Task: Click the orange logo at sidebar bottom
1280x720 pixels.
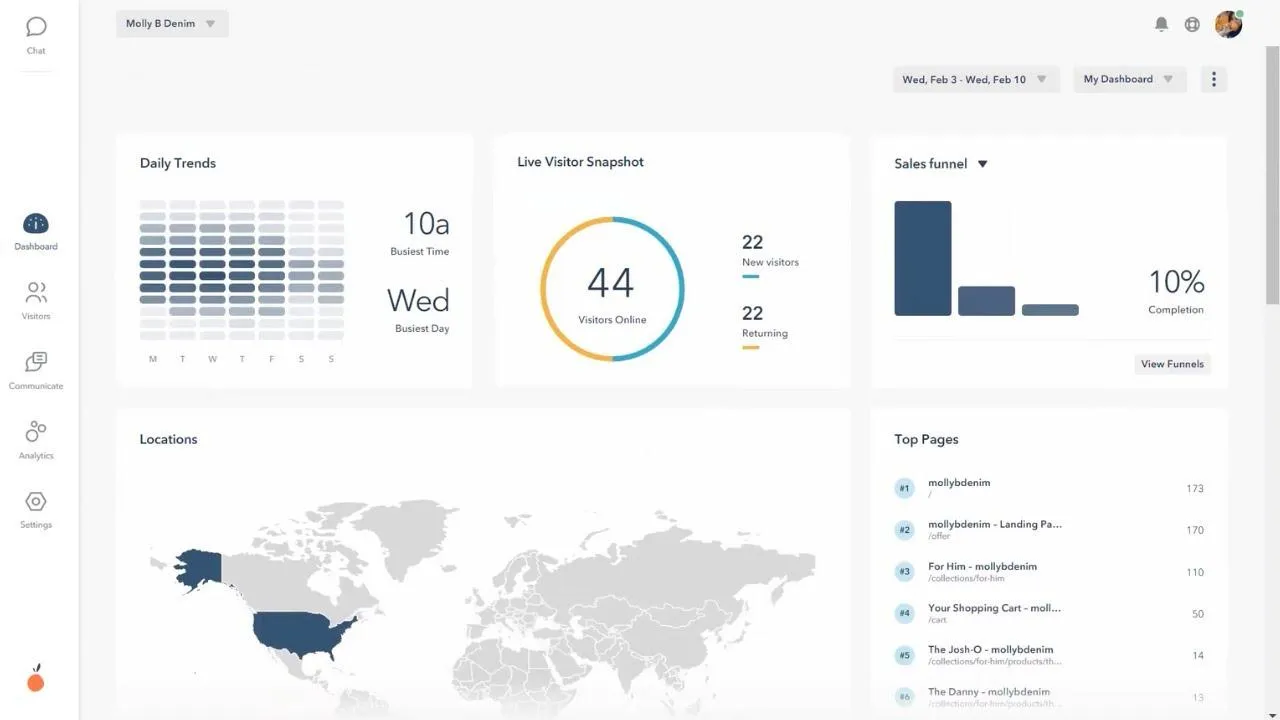Action: click(36, 679)
